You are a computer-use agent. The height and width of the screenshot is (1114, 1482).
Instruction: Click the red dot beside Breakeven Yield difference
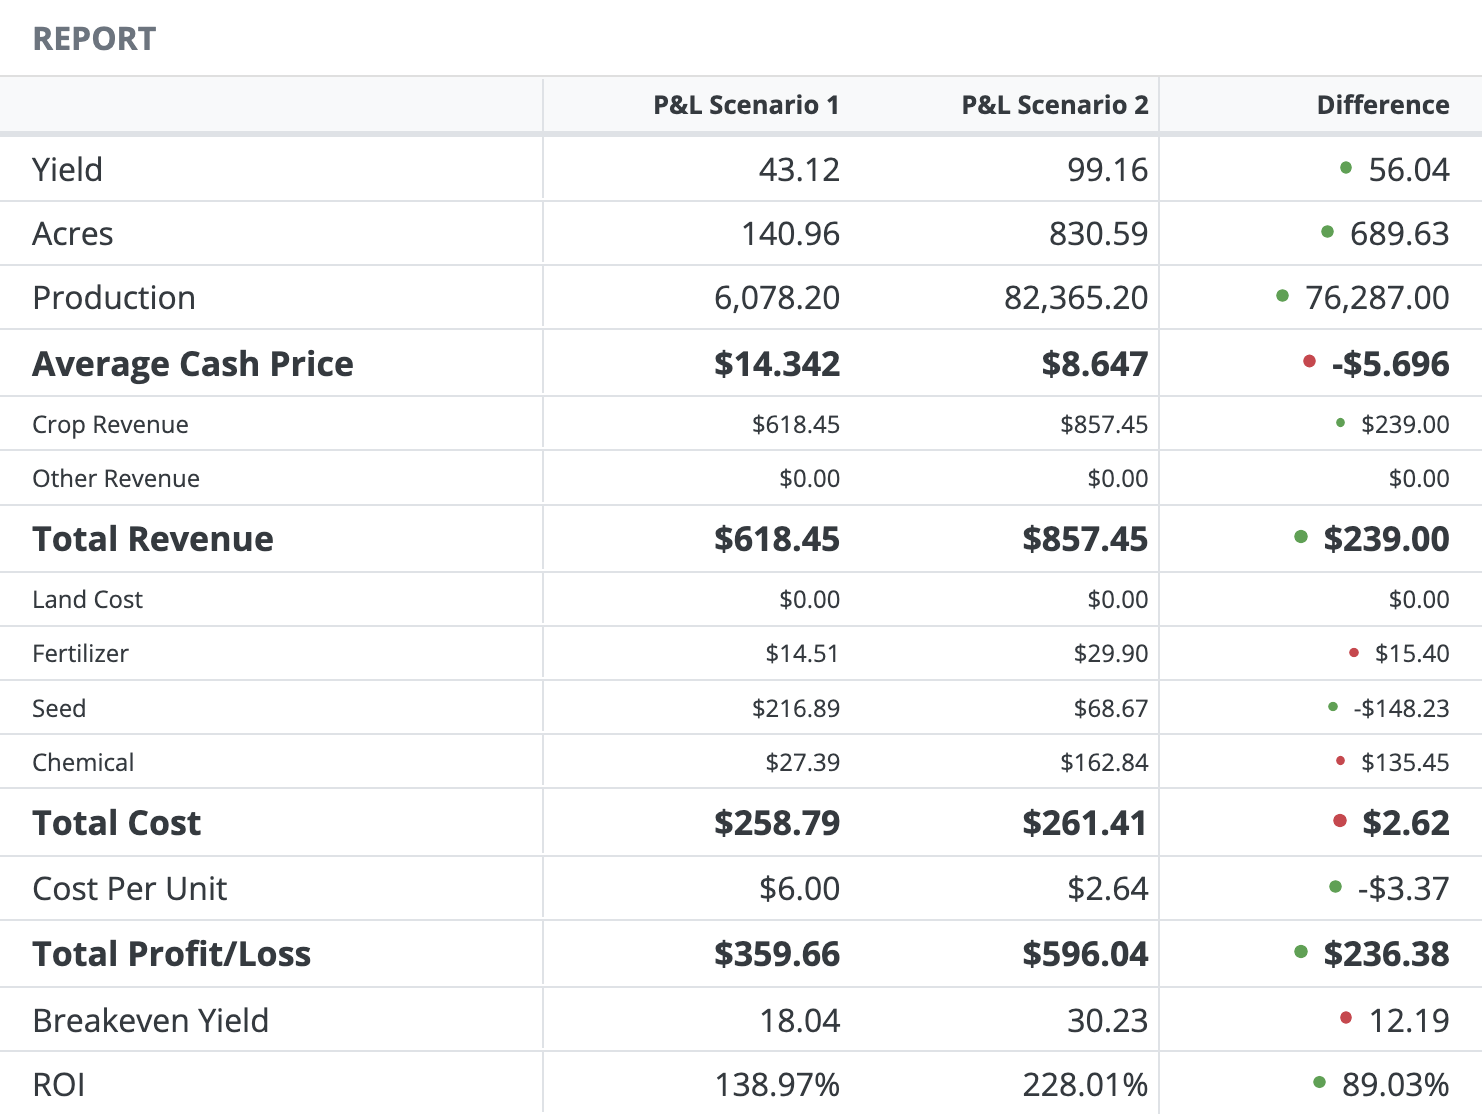tap(1348, 1017)
